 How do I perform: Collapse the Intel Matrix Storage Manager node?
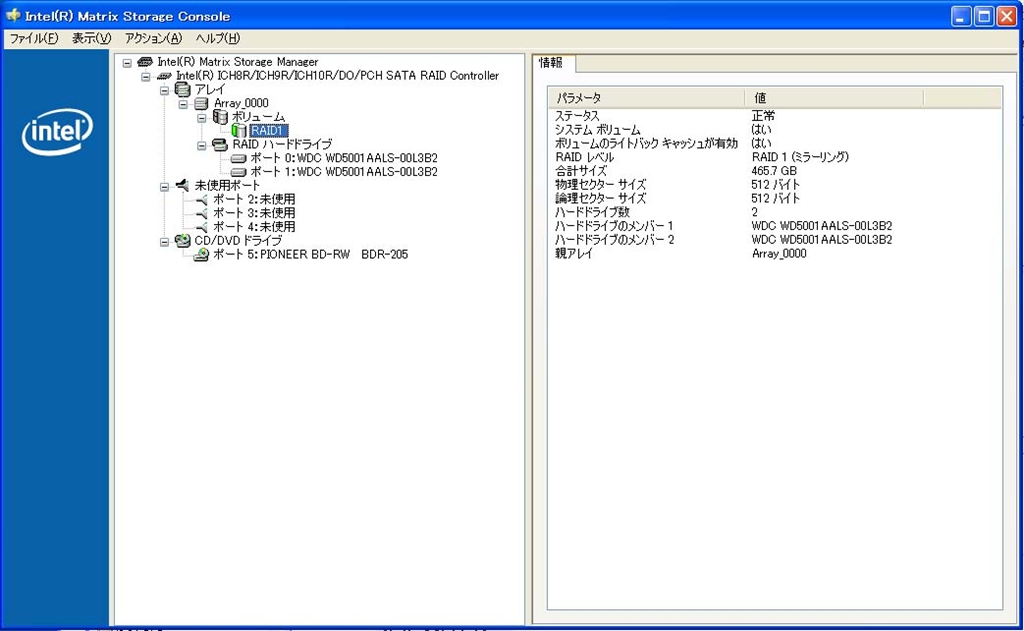pyautogui.click(x=127, y=63)
